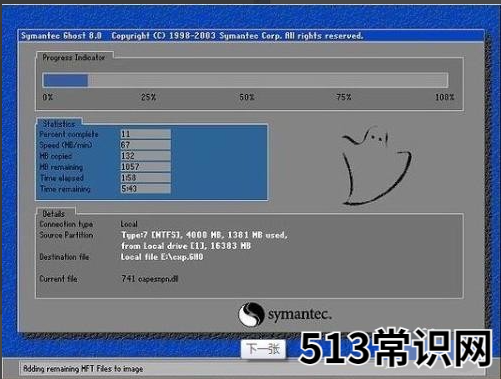The image size is (501, 379).
Task: Click the filled blue part of progress bar
Action: (66, 80)
